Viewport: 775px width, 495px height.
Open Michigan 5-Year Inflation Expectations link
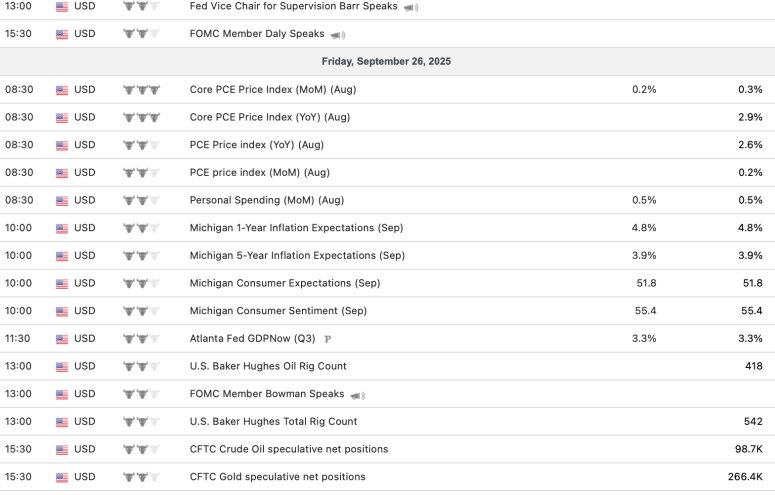point(297,256)
